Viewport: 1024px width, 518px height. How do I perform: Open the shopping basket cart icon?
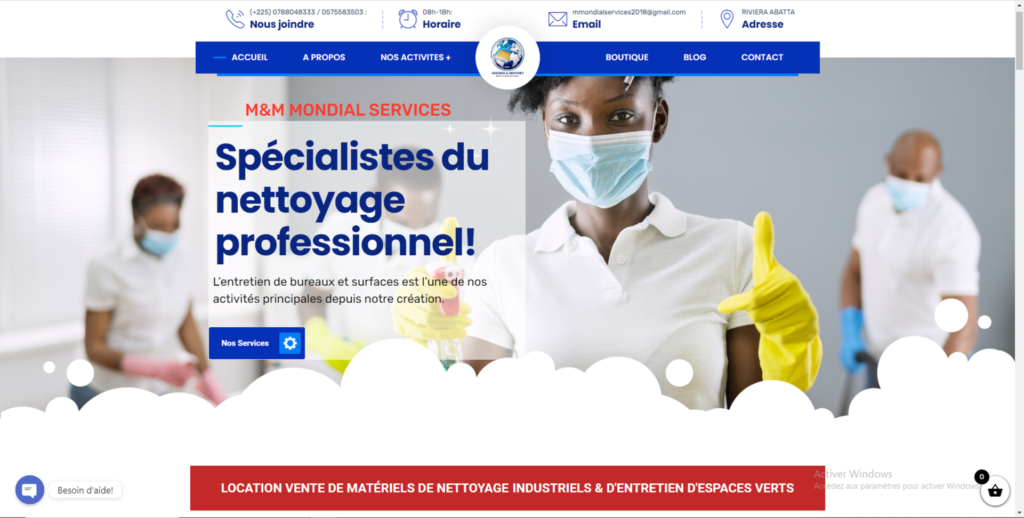pyautogui.click(x=995, y=491)
